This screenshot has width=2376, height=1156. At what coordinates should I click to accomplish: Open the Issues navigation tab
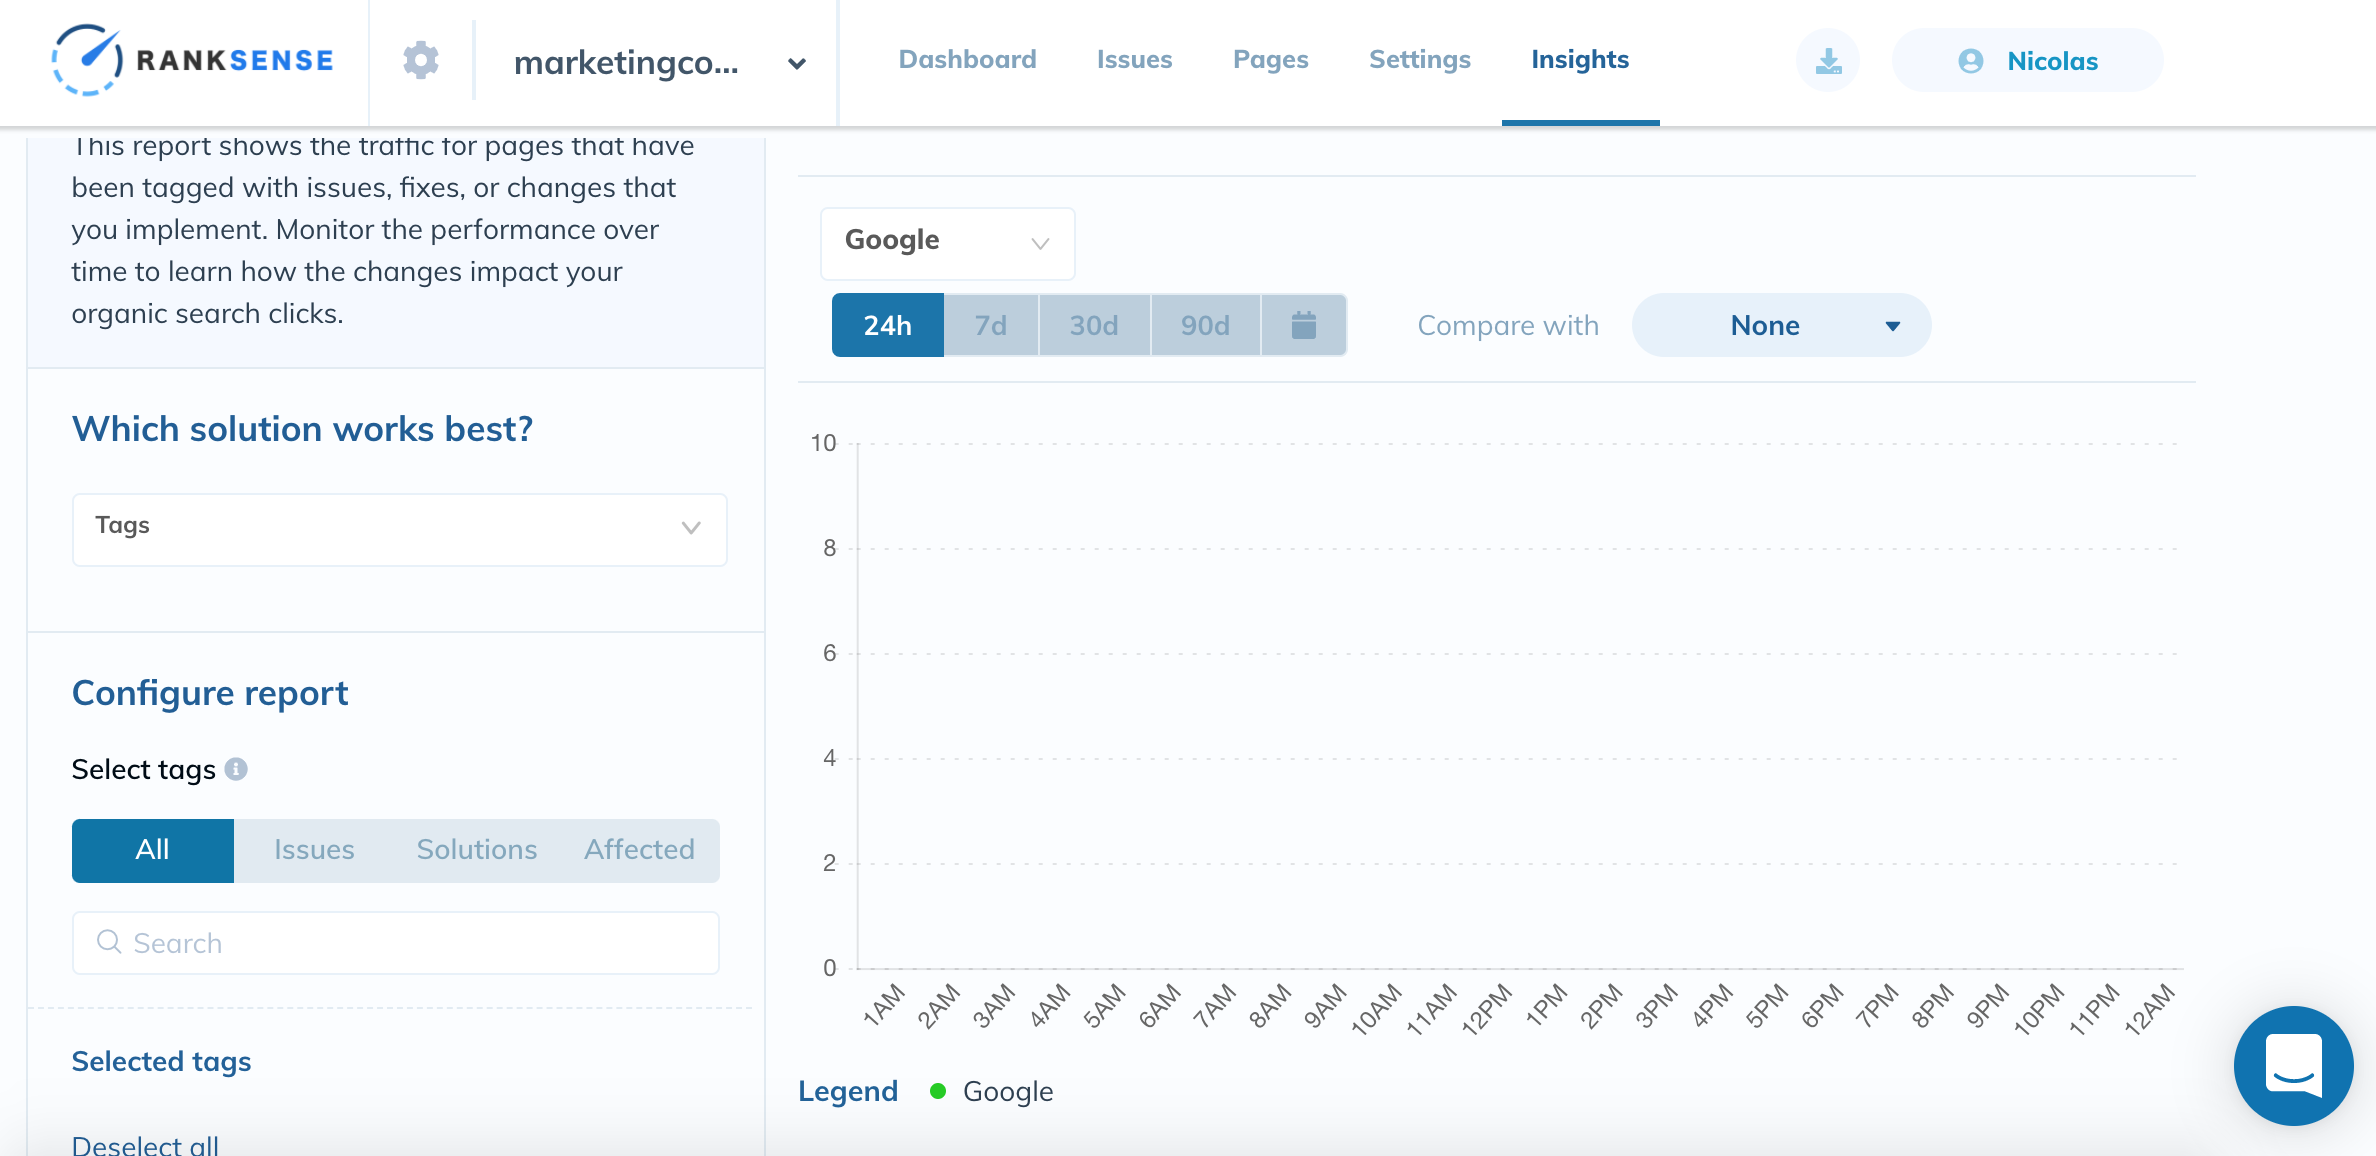click(1134, 60)
